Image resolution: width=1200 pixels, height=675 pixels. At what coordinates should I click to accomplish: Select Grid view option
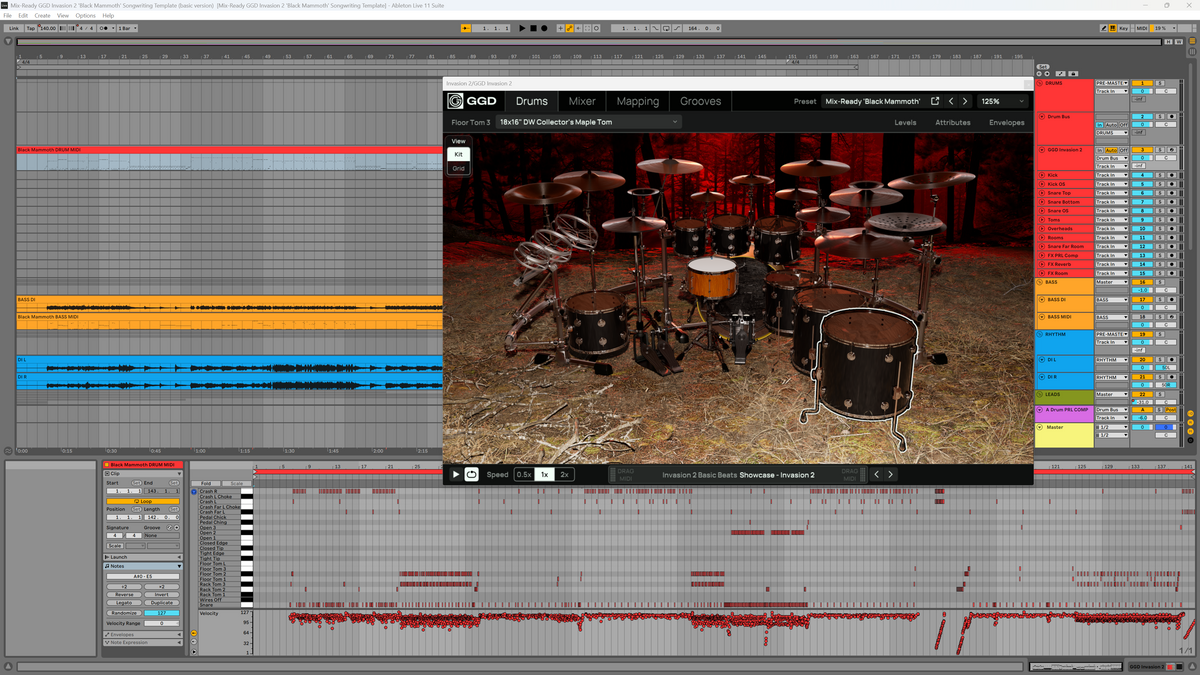pos(459,168)
